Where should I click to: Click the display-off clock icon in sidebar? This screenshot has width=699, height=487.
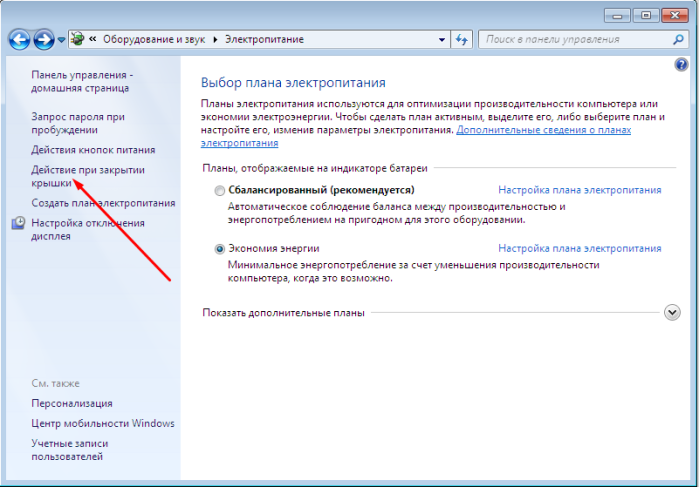click(18, 223)
